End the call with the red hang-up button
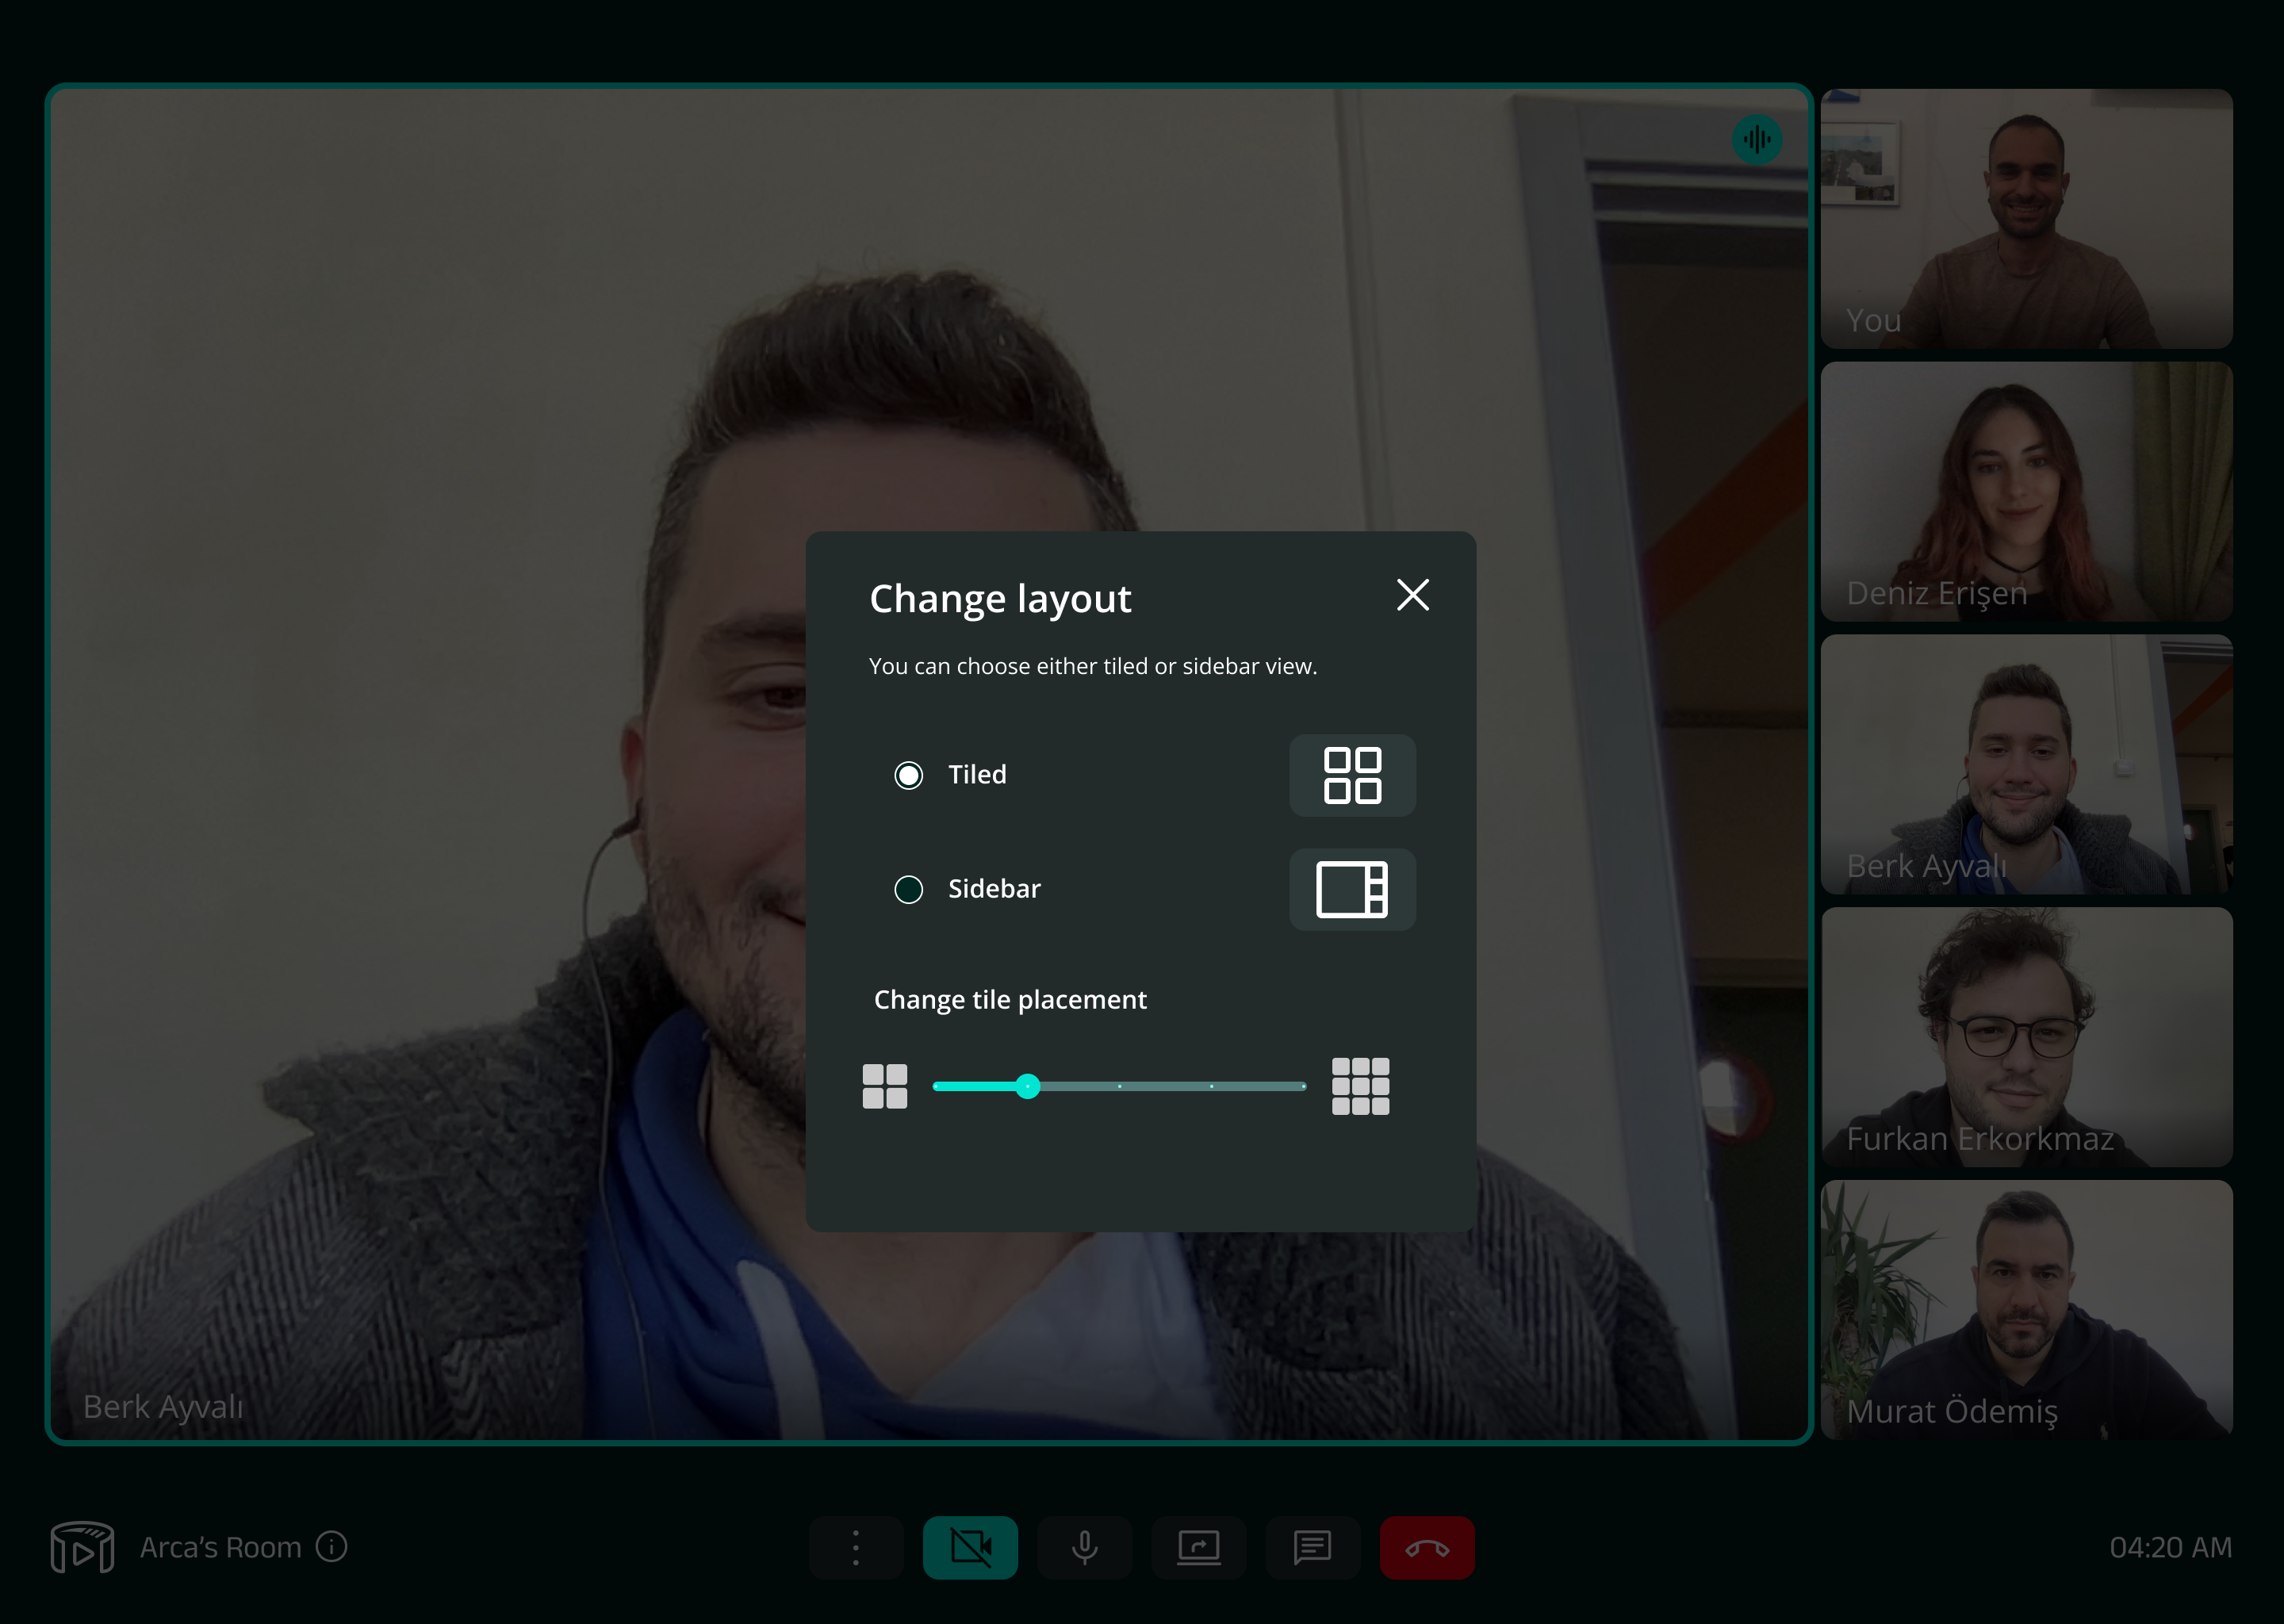This screenshot has height=1624, width=2284. [x=1427, y=1548]
